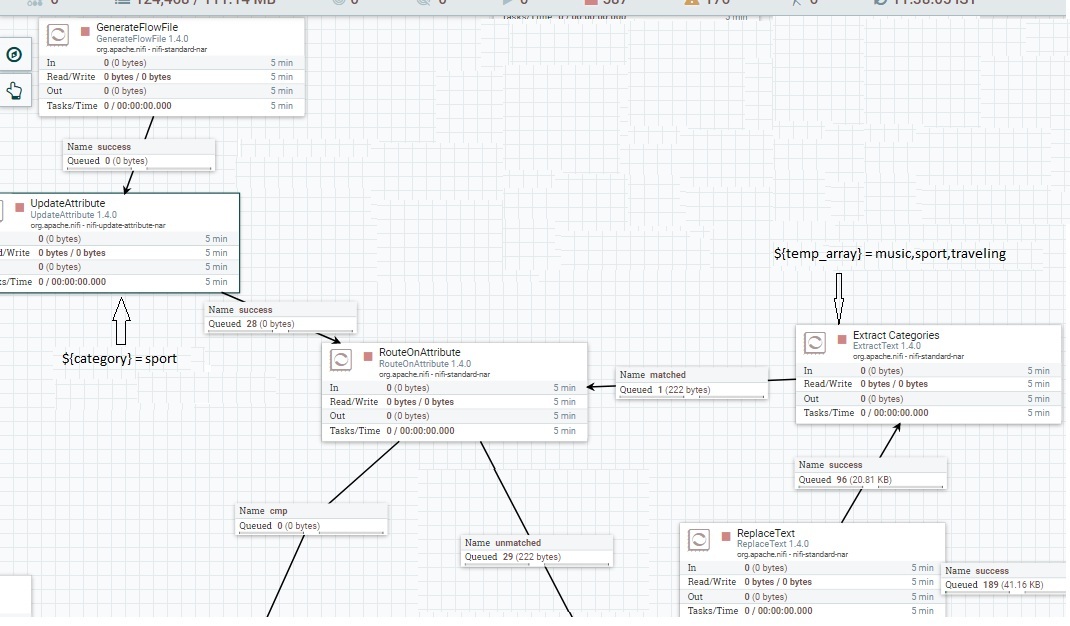
Task: Click the red stopped indicator on RouteOnAttribute
Action: [366, 354]
